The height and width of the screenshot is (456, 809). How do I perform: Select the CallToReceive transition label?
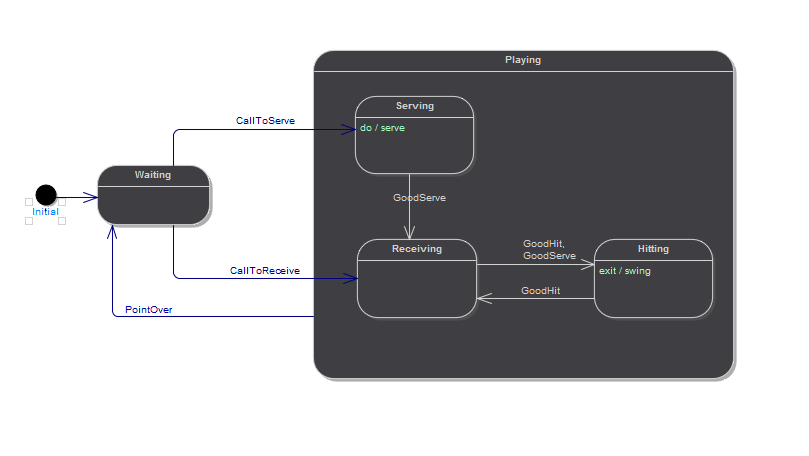coord(265,271)
